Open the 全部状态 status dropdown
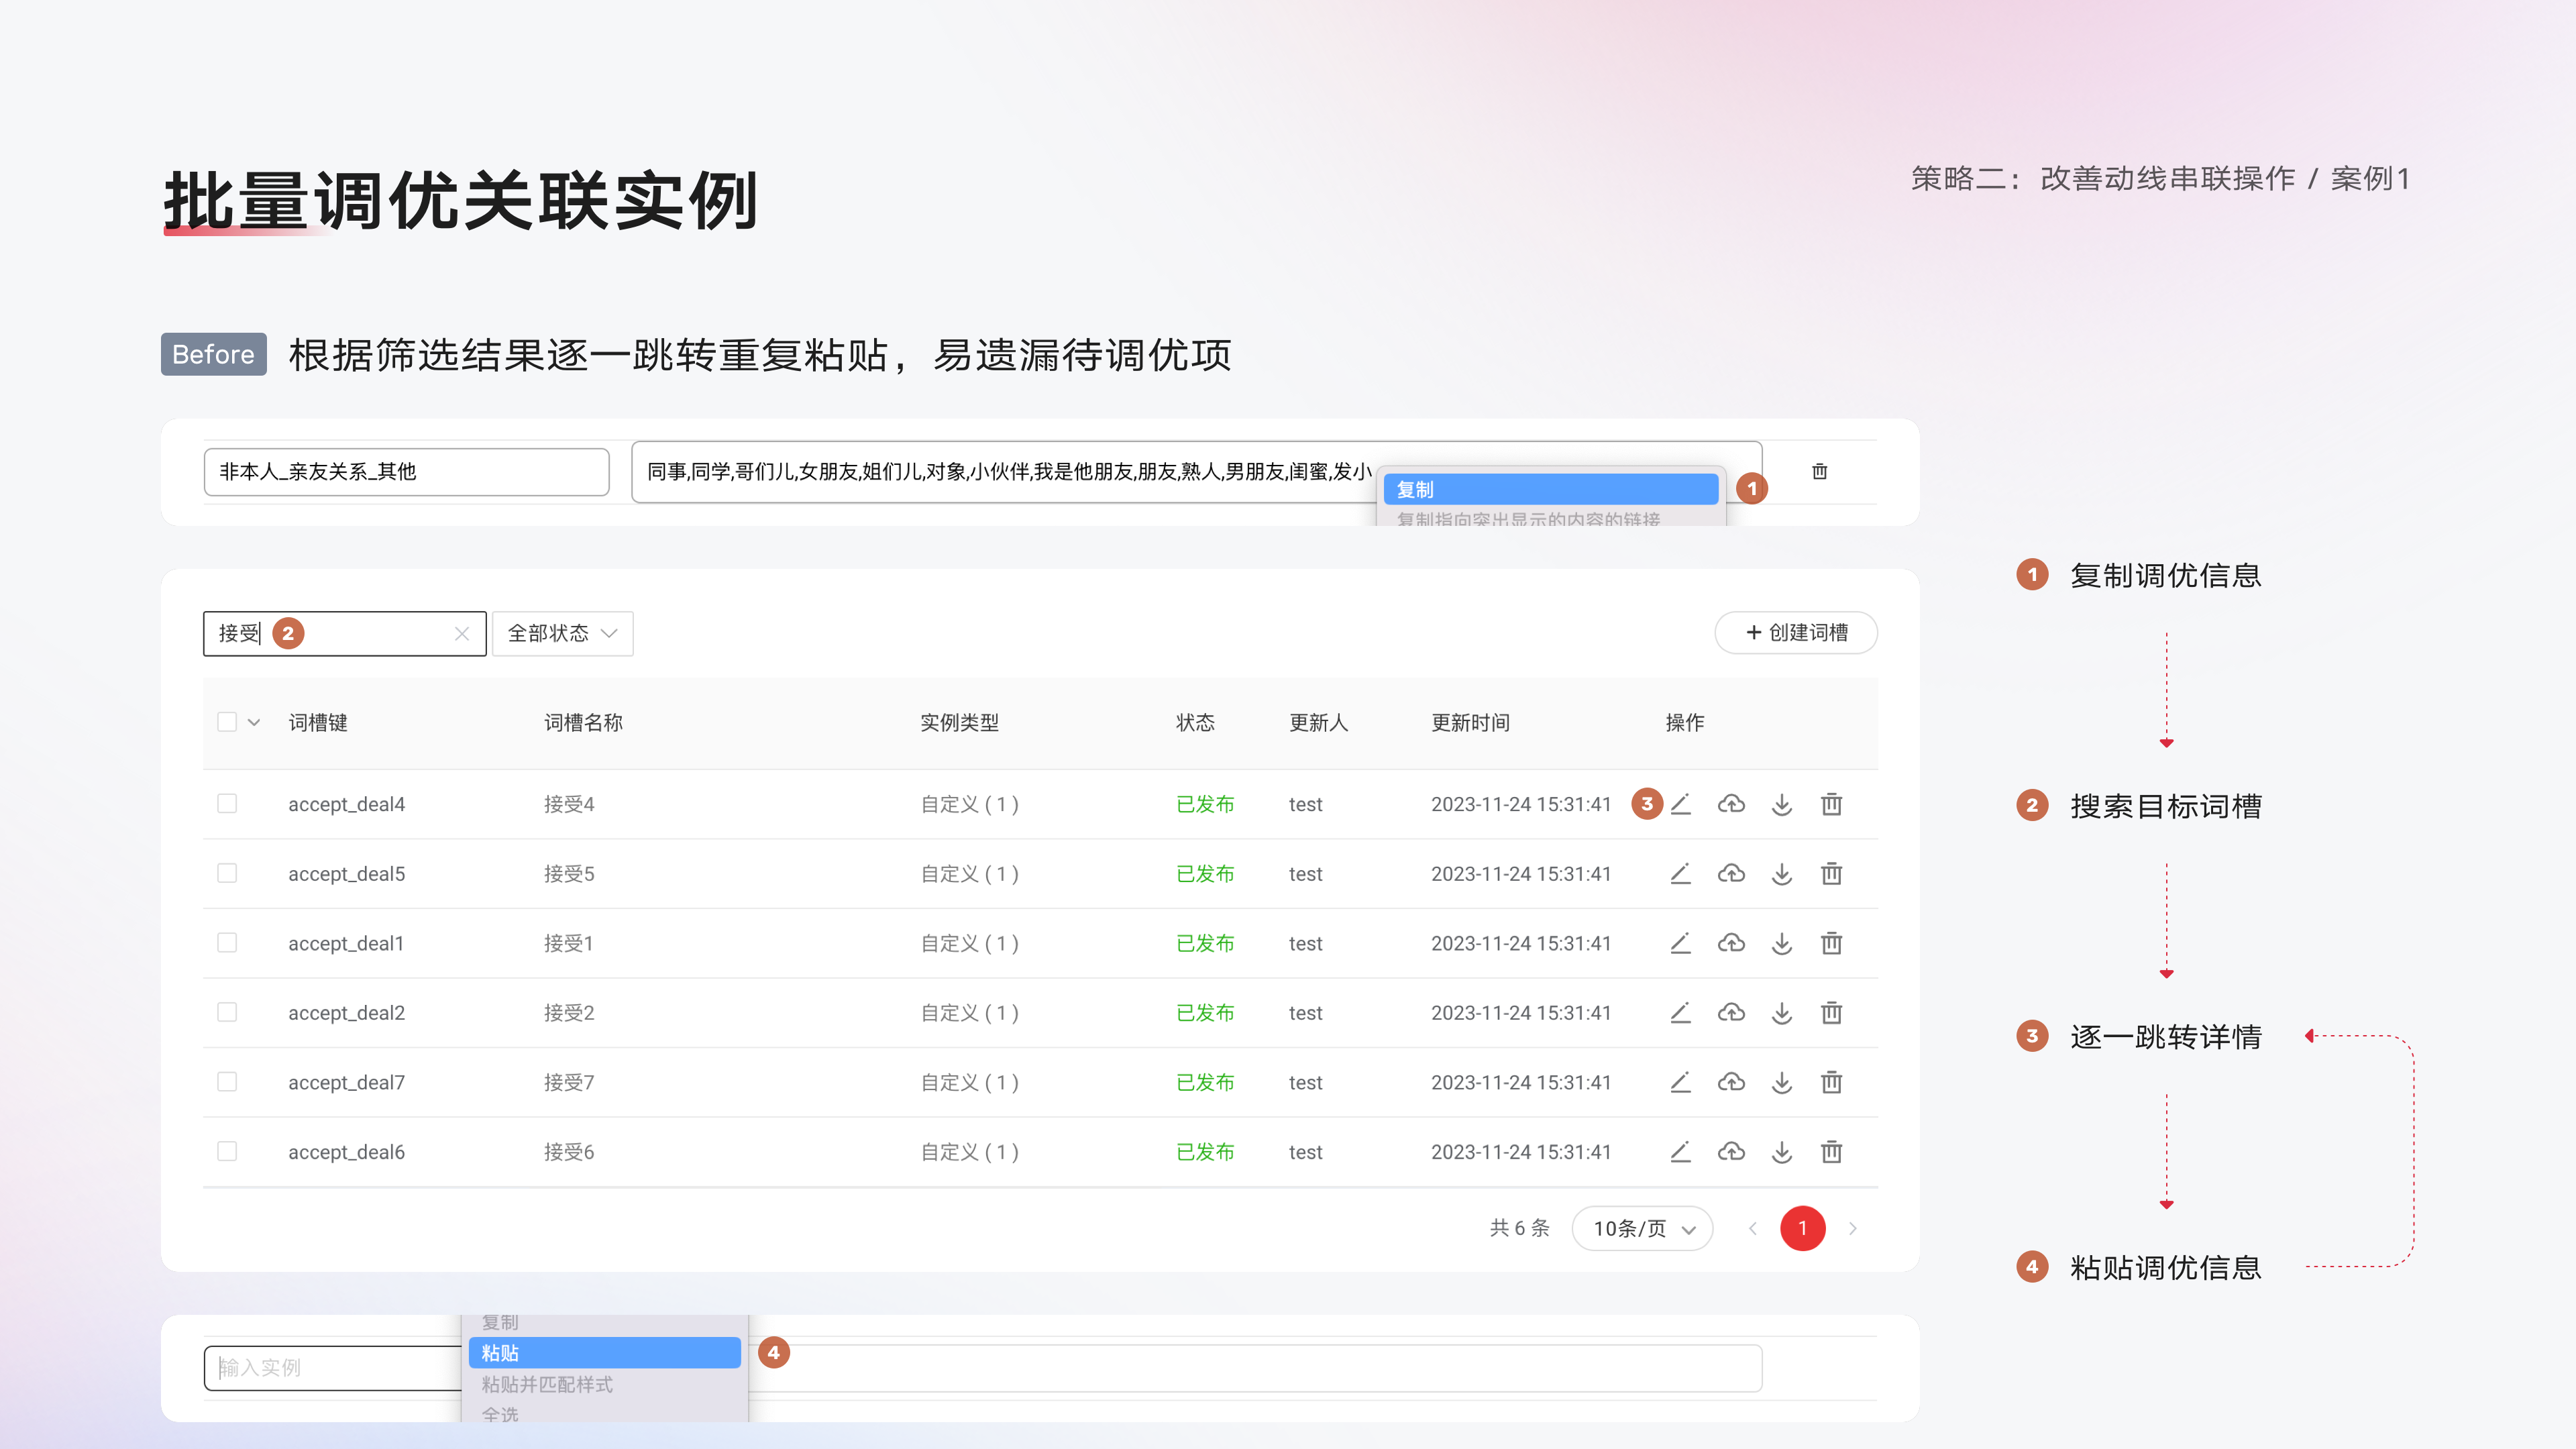Image resolution: width=2576 pixels, height=1449 pixels. point(562,633)
